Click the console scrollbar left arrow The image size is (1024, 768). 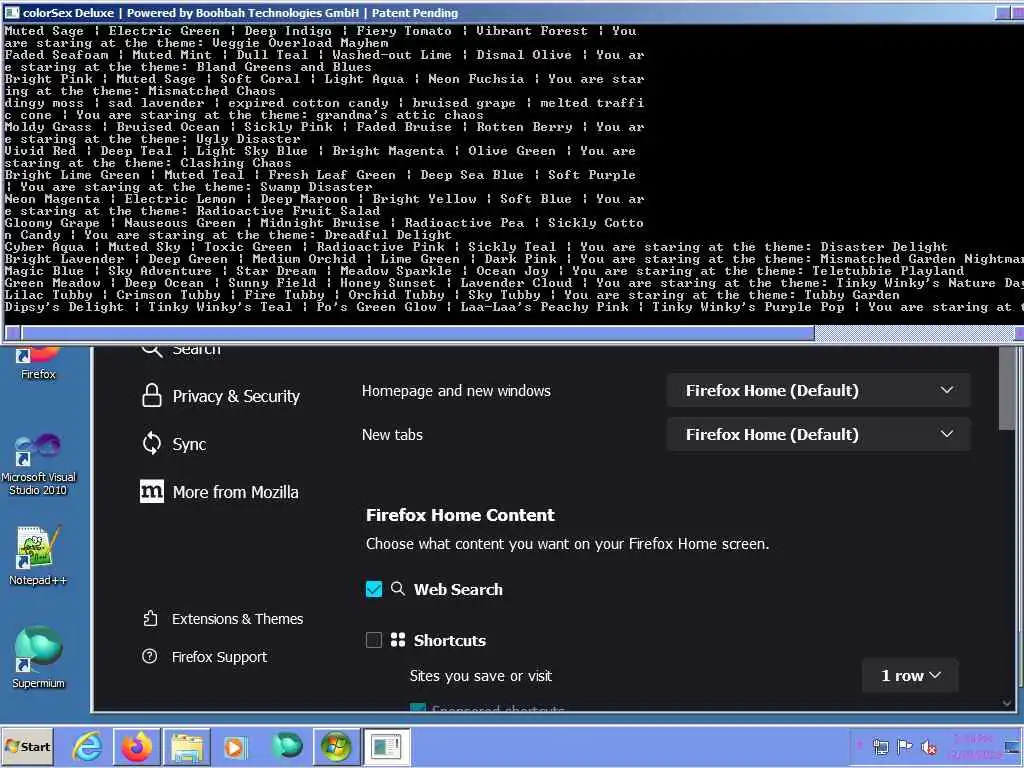tap(12, 333)
